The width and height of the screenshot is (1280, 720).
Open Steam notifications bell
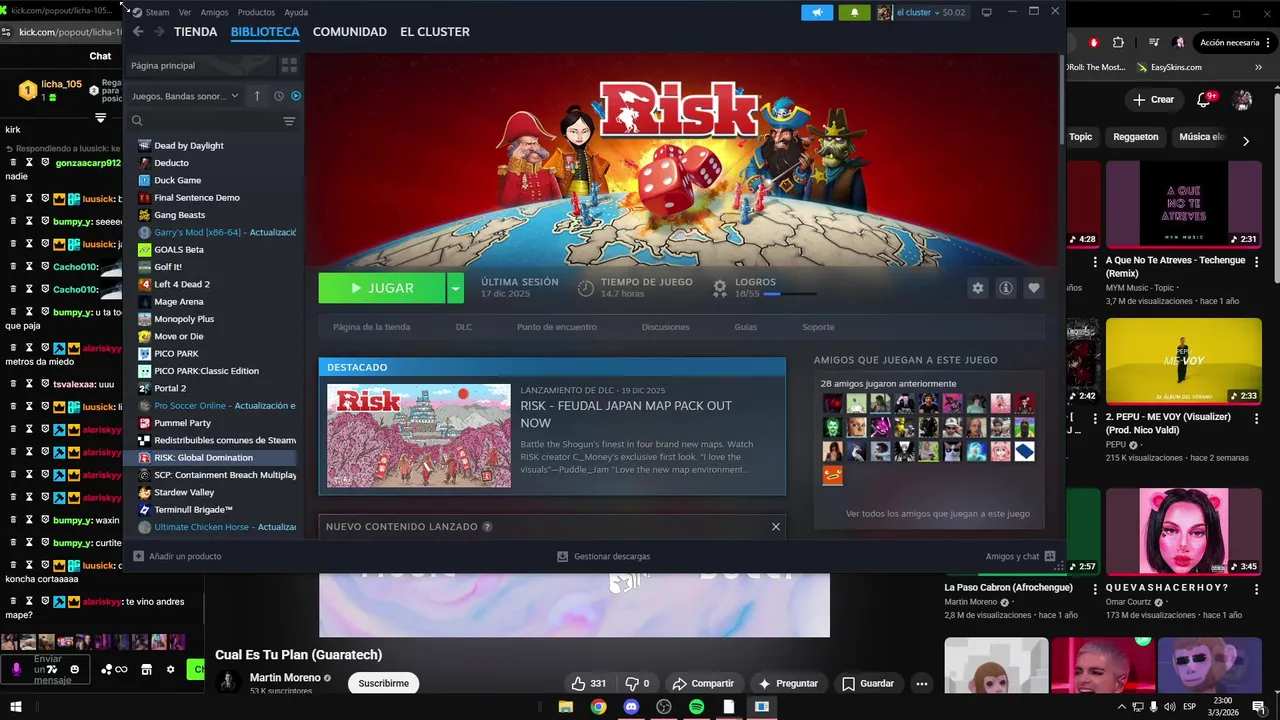tap(854, 13)
